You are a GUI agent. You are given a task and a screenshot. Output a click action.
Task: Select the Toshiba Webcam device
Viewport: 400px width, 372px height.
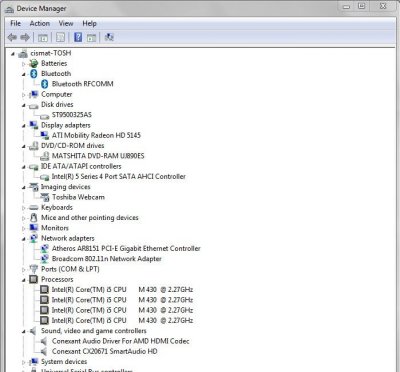pos(78,197)
